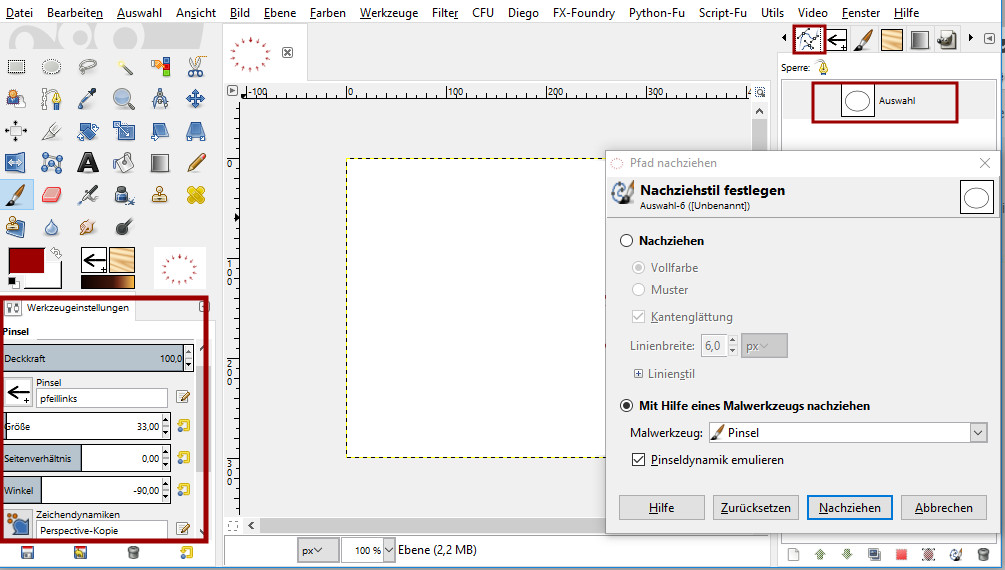Click the Zurücksetzen button
The width and height of the screenshot is (1005, 570).
(756, 508)
